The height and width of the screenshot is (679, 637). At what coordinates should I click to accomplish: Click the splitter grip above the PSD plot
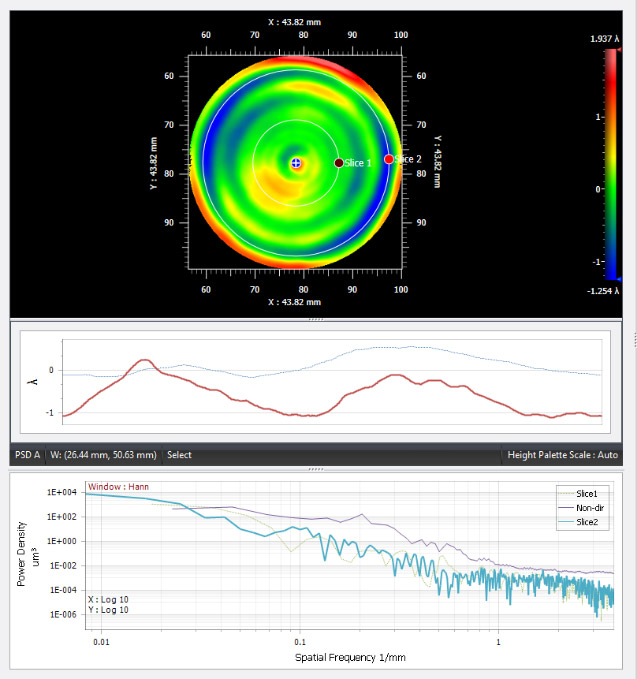pos(317,468)
